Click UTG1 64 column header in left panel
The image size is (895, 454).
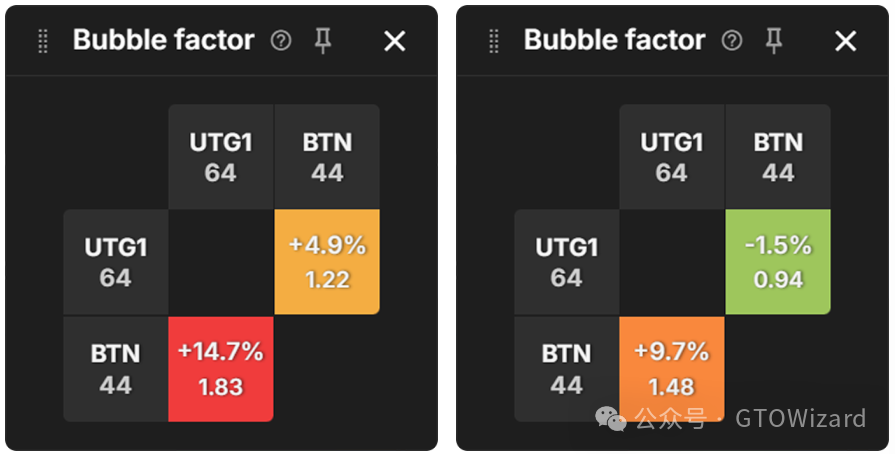tap(220, 157)
